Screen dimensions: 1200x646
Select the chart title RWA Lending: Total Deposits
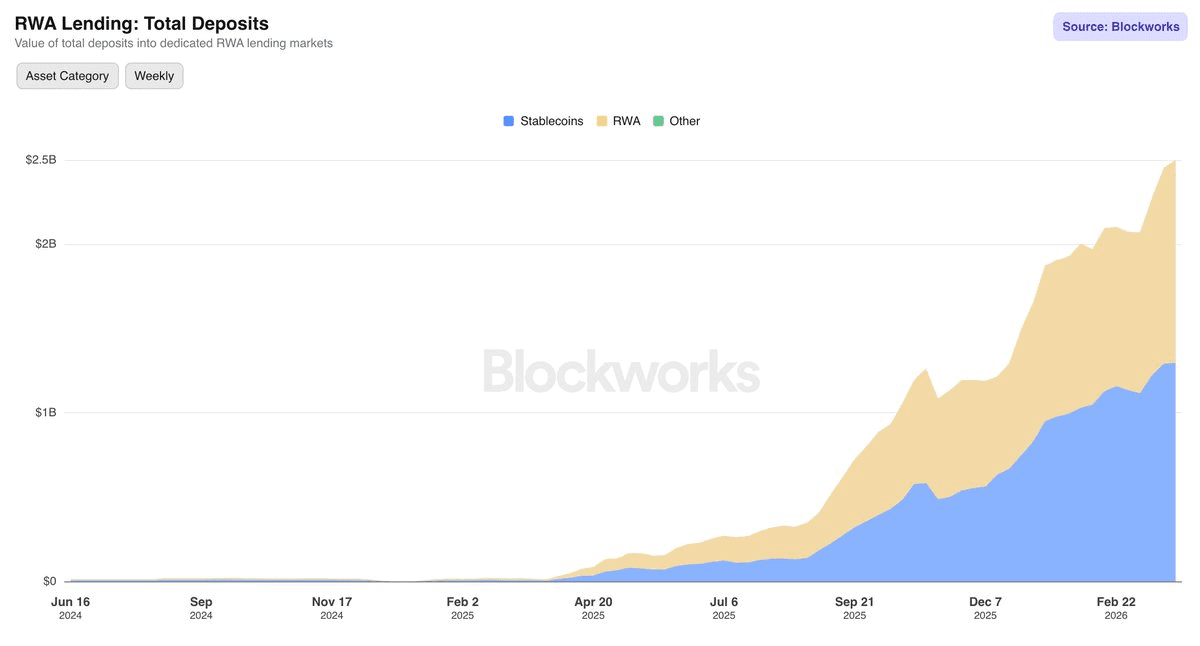point(141,23)
